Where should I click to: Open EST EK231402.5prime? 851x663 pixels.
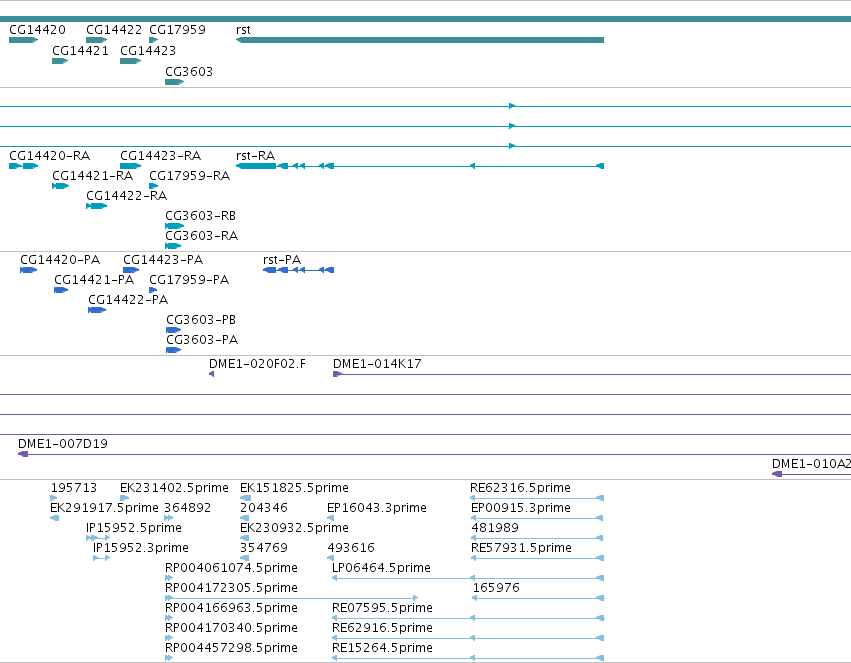coord(174,488)
